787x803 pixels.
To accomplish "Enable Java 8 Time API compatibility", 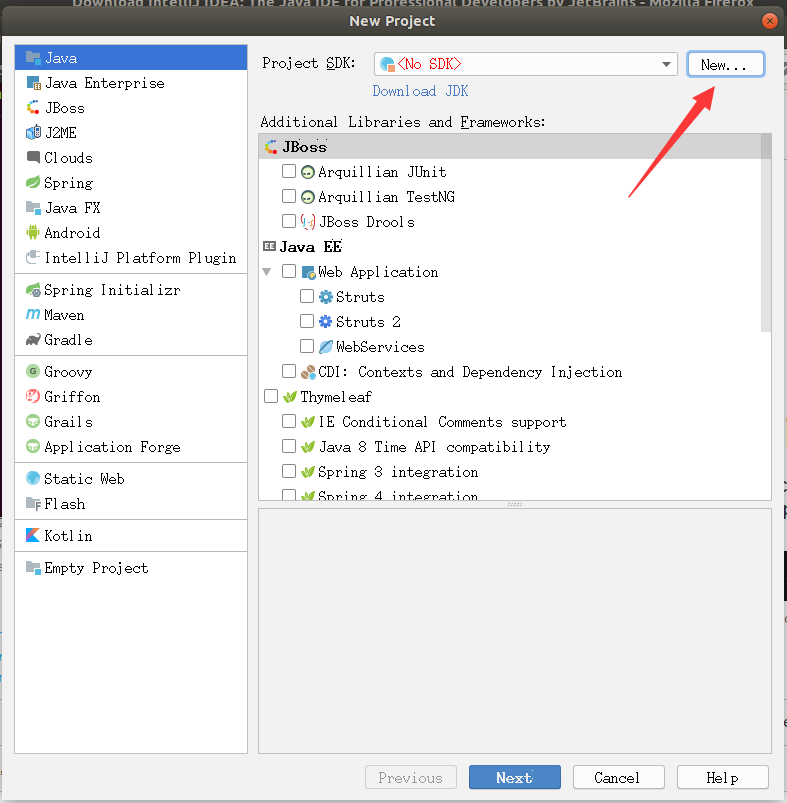I will pos(289,446).
